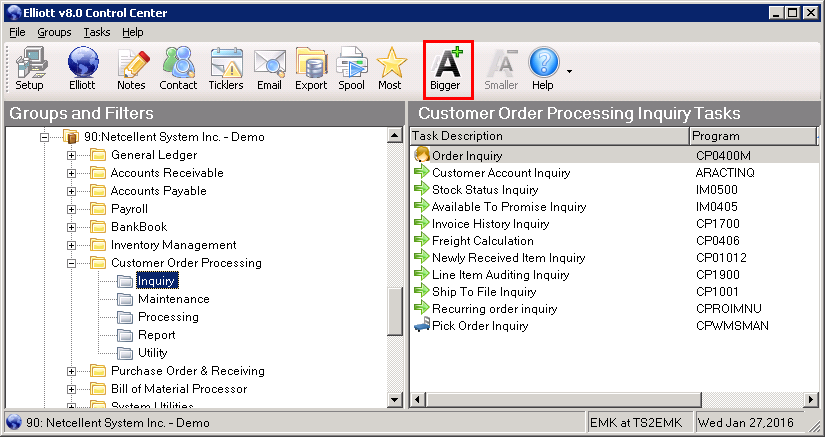
Task: Click the Pick Order Inquiry cart icon
Action: coord(421,326)
